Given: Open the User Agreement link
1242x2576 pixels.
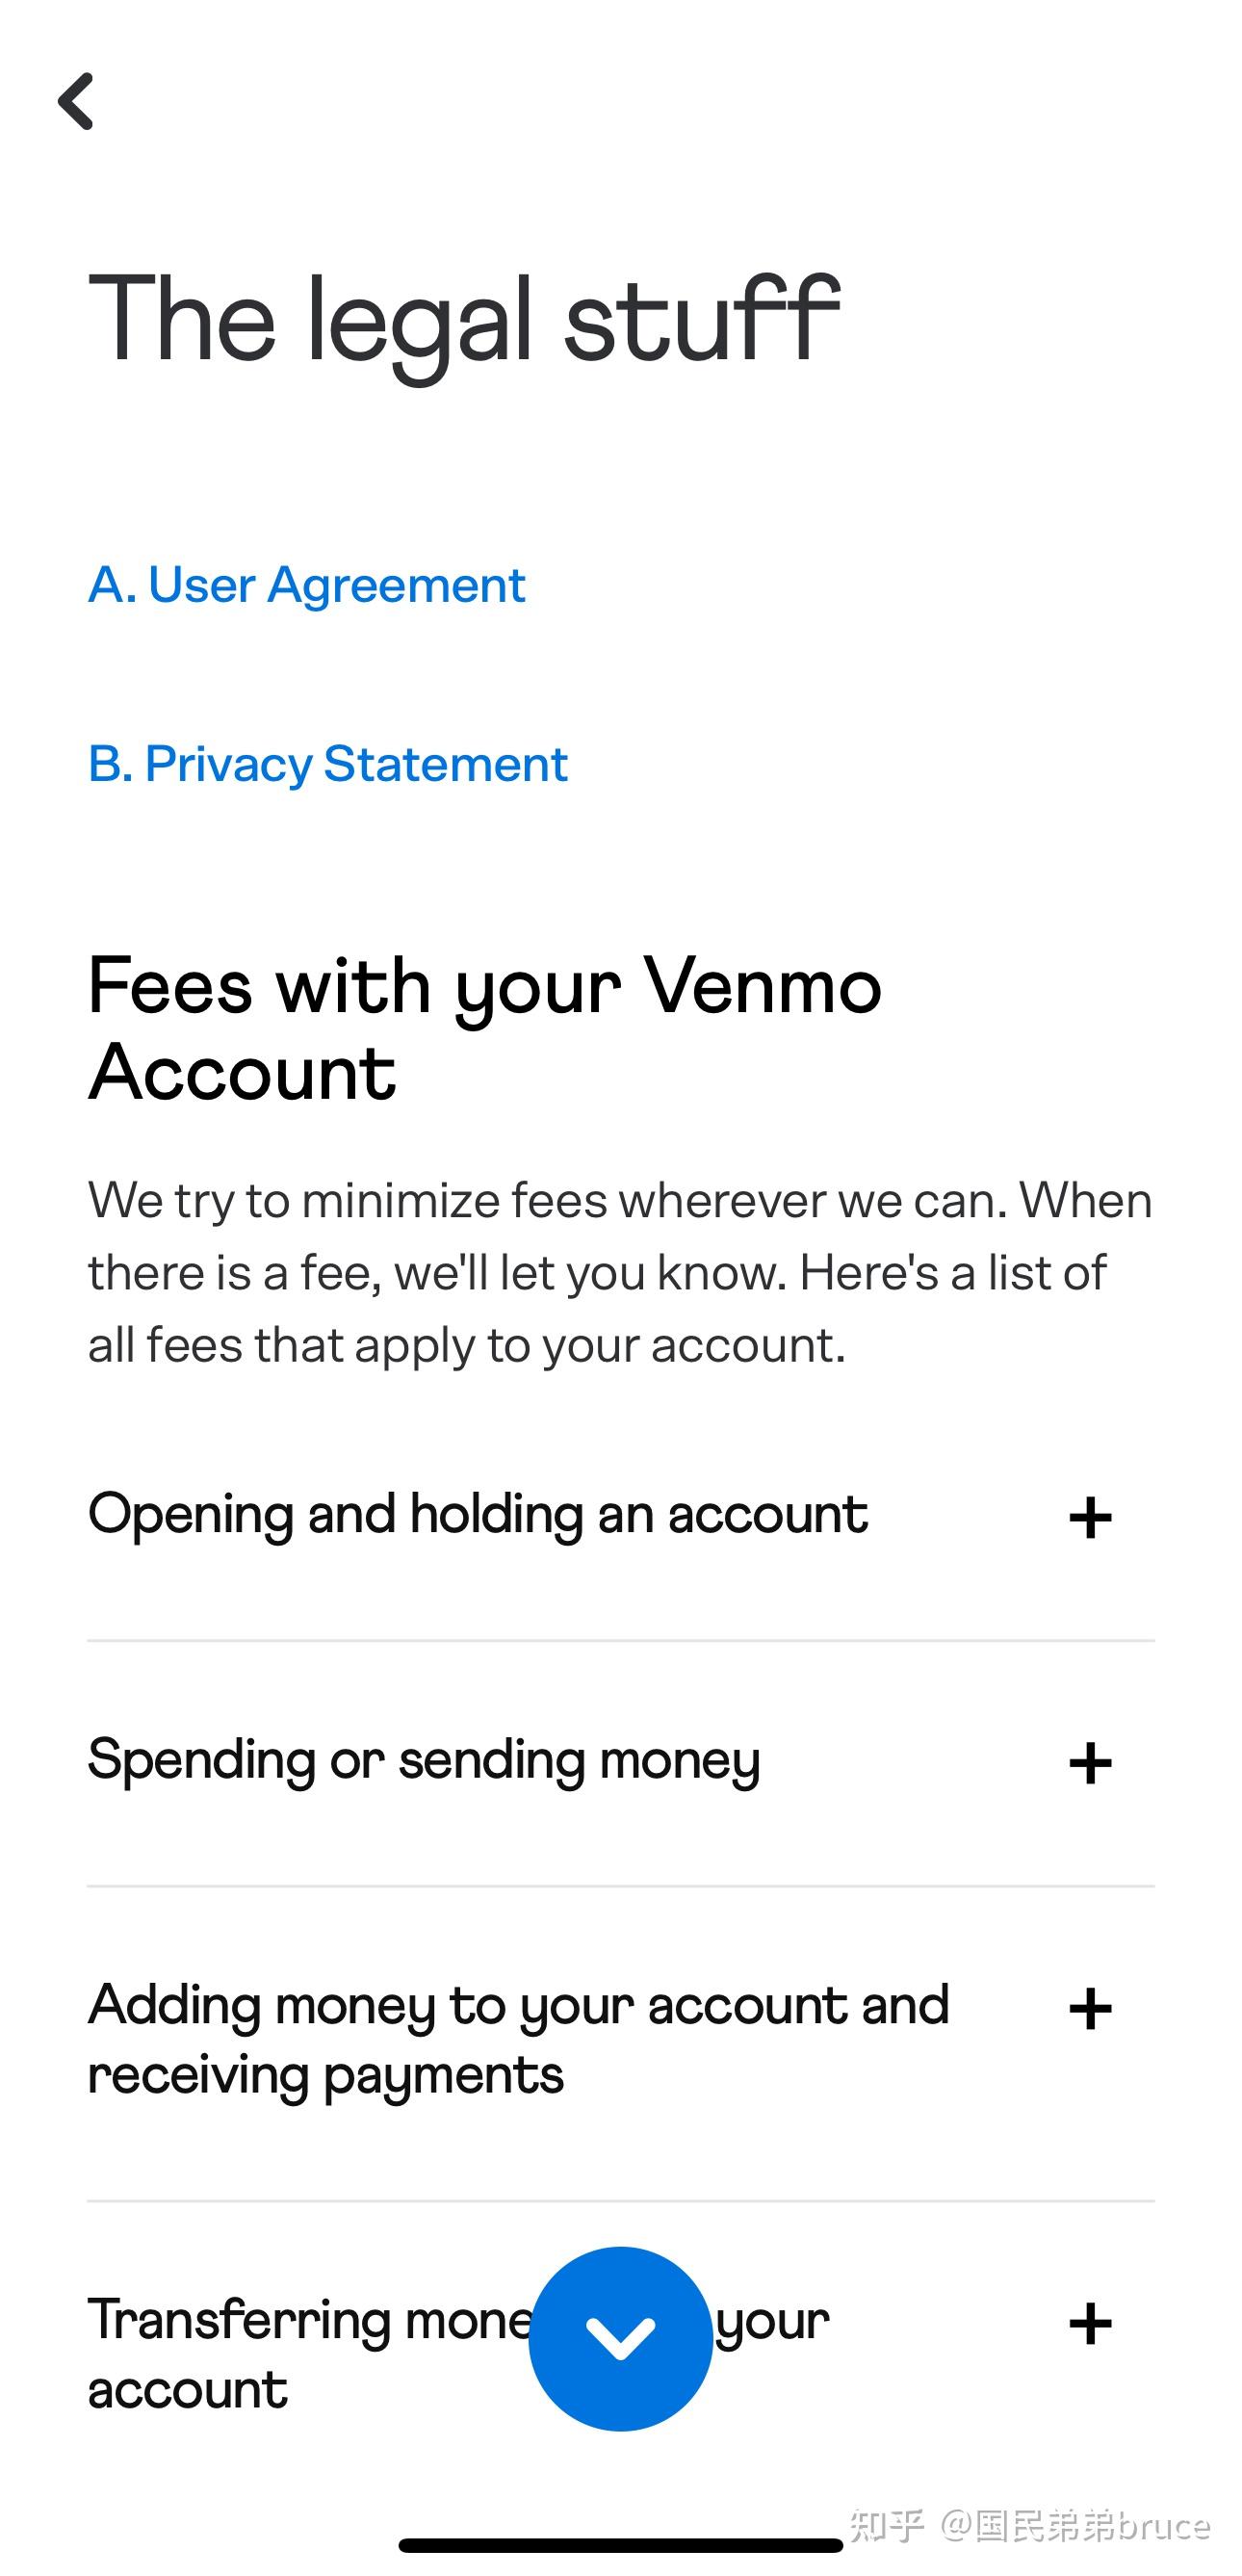Looking at the screenshot, I should pyautogui.click(x=306, y=585).
